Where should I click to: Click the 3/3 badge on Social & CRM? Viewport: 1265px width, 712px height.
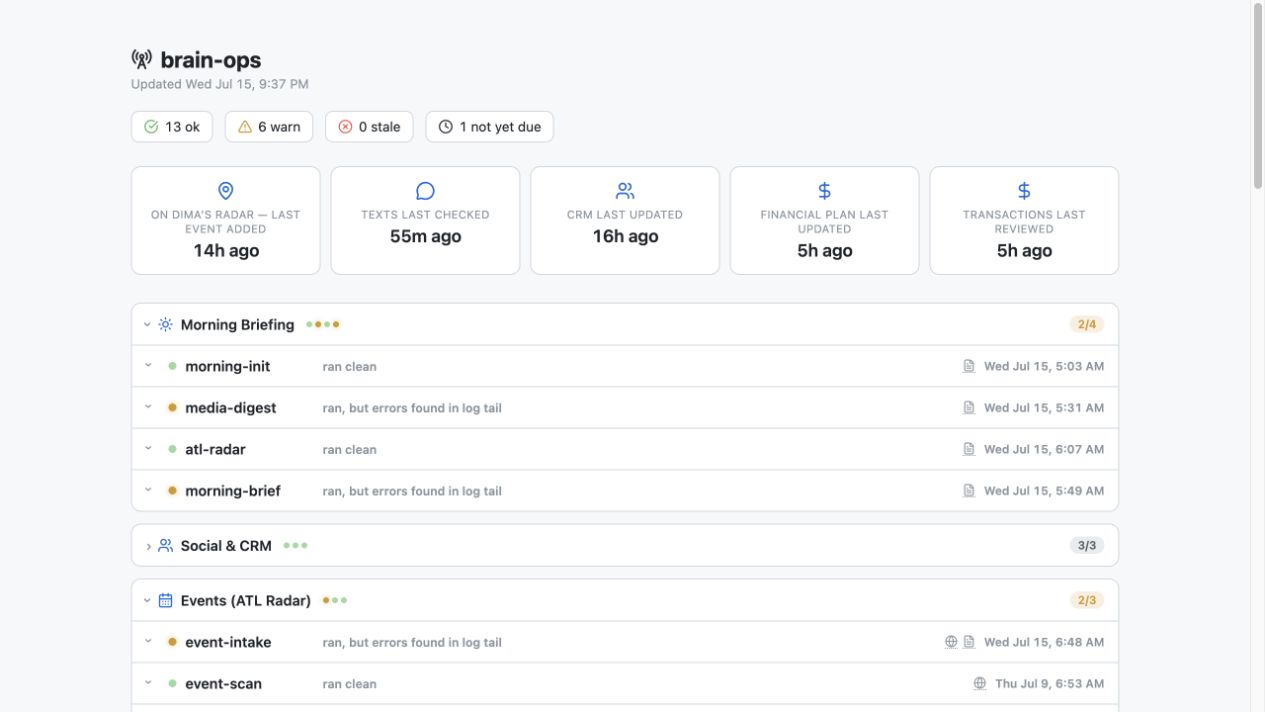(x=1087, y=546)
